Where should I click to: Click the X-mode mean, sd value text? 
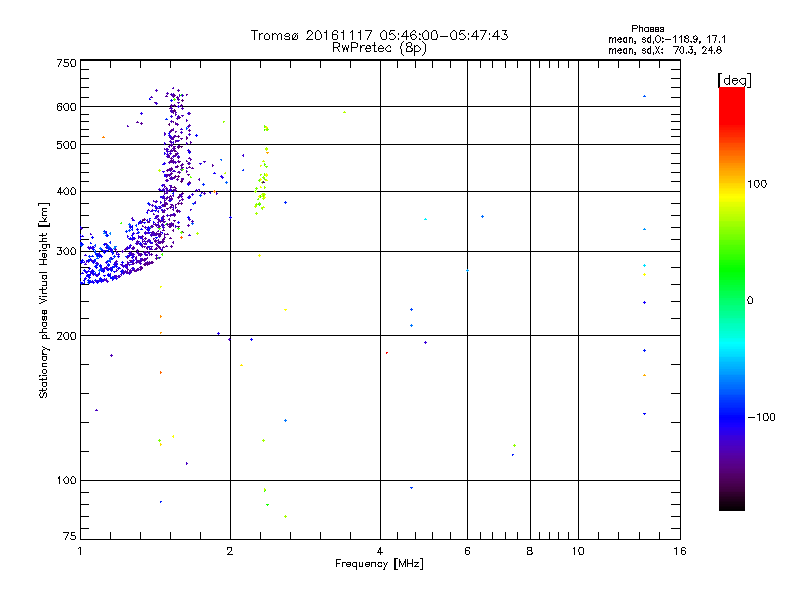[665, 50]
